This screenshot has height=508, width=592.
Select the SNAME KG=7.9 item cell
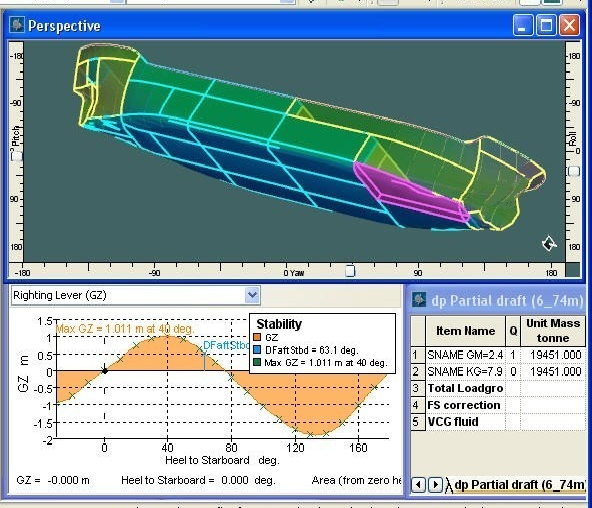pos(465,371)
